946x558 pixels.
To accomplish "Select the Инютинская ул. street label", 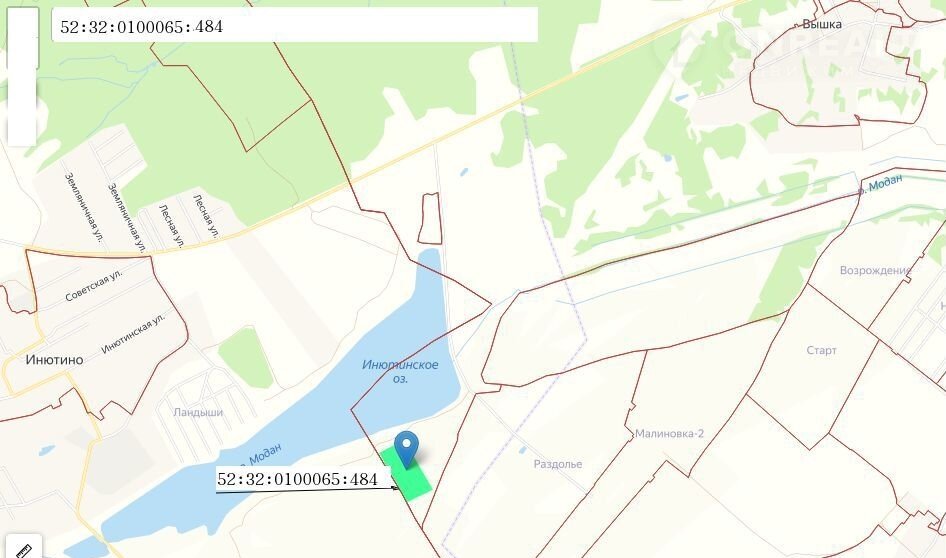I will coord(133,333).
